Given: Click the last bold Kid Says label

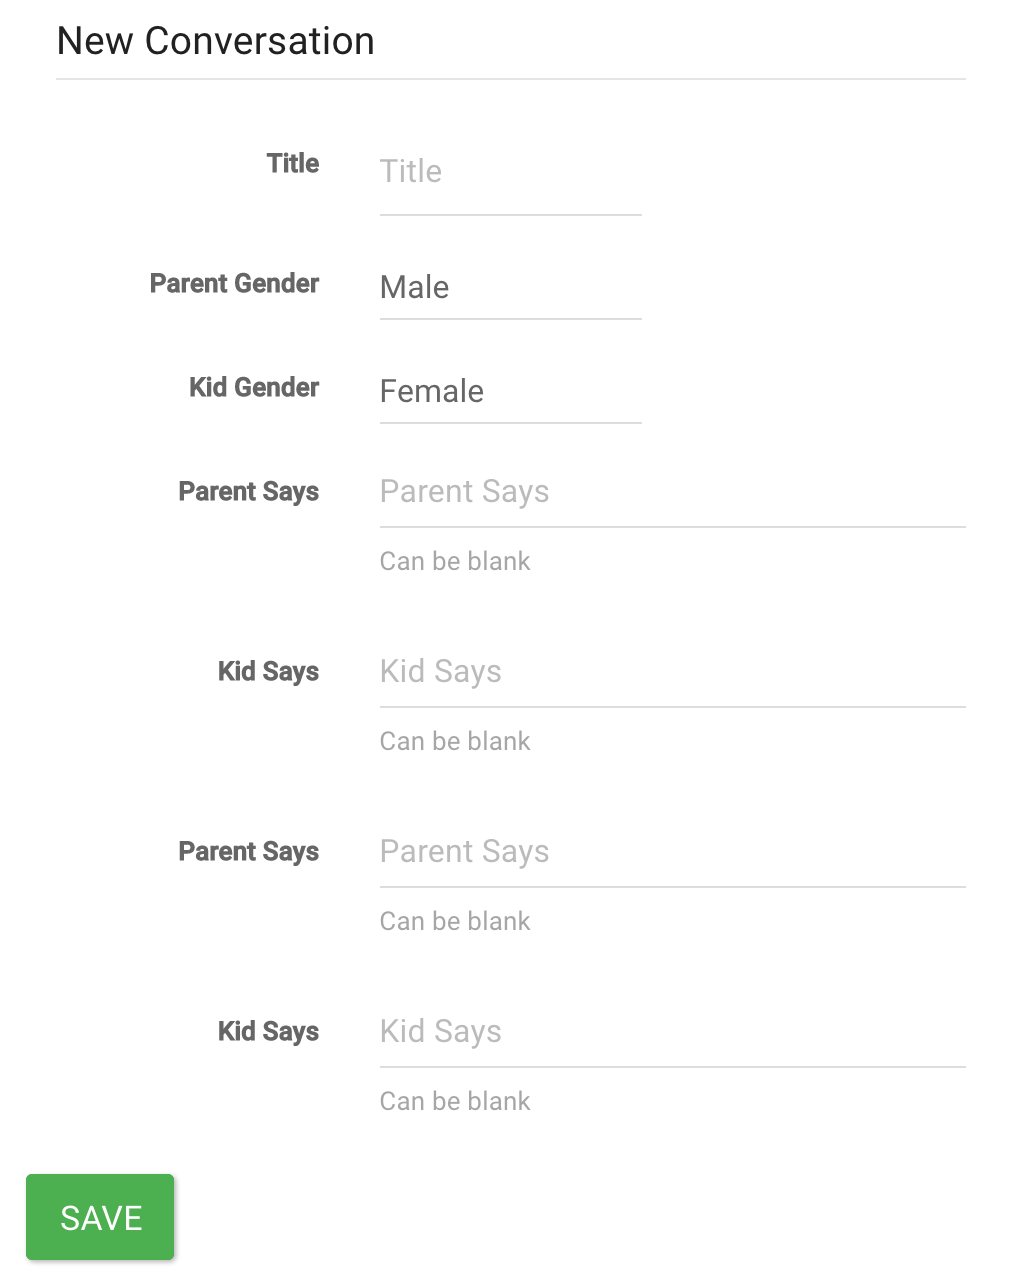Looking at the screenshot, I should (x=268, y=1032).
